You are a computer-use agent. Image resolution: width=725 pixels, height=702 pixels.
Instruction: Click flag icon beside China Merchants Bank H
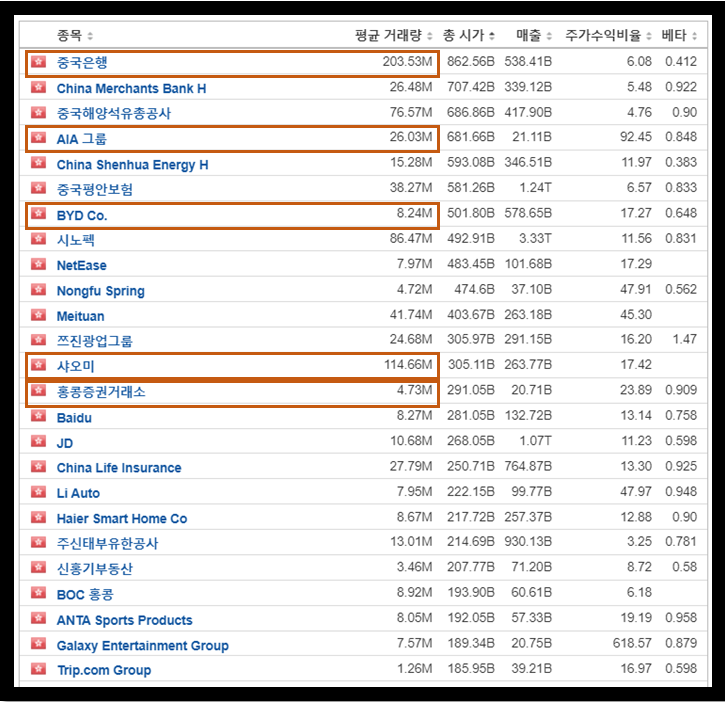click(38, 86)
